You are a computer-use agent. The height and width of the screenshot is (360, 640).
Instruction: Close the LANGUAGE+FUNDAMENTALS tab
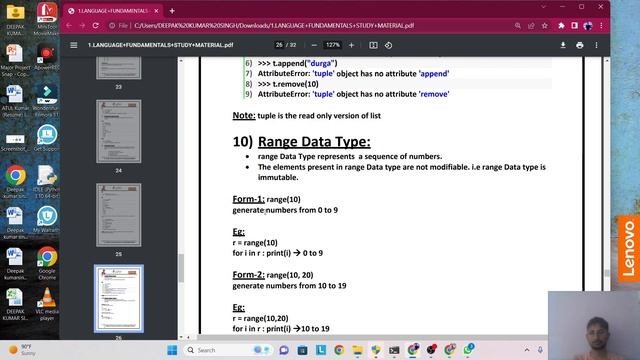click(156, 11)
